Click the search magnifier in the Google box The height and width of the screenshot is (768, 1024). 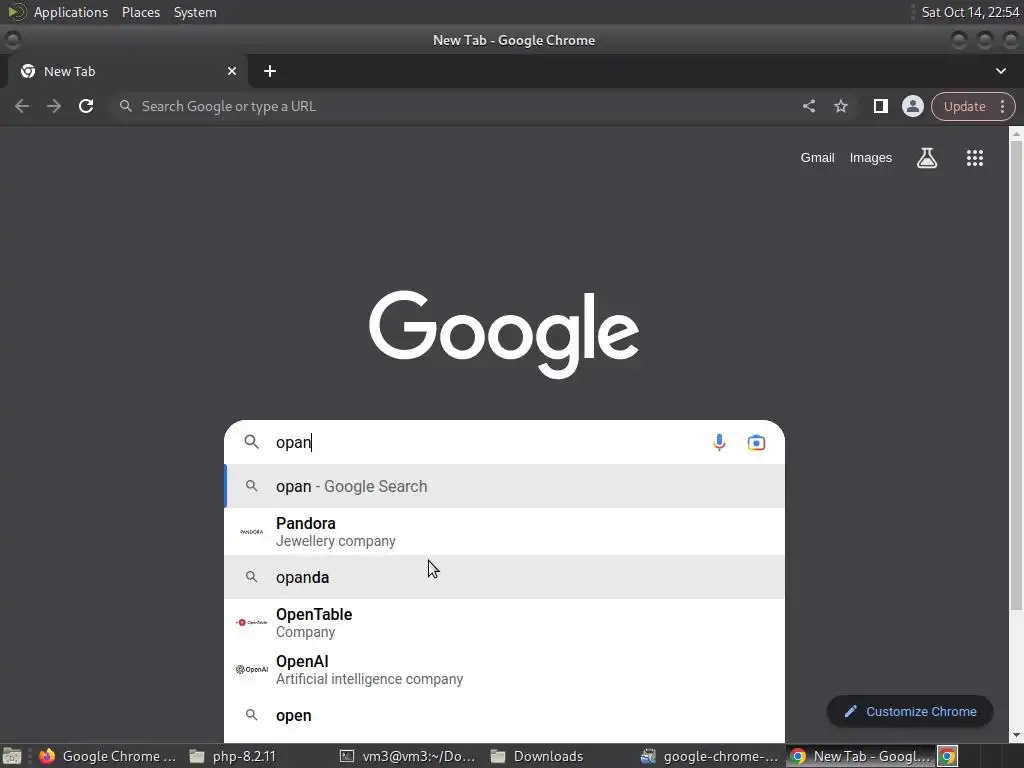click(x=251, y=442)
